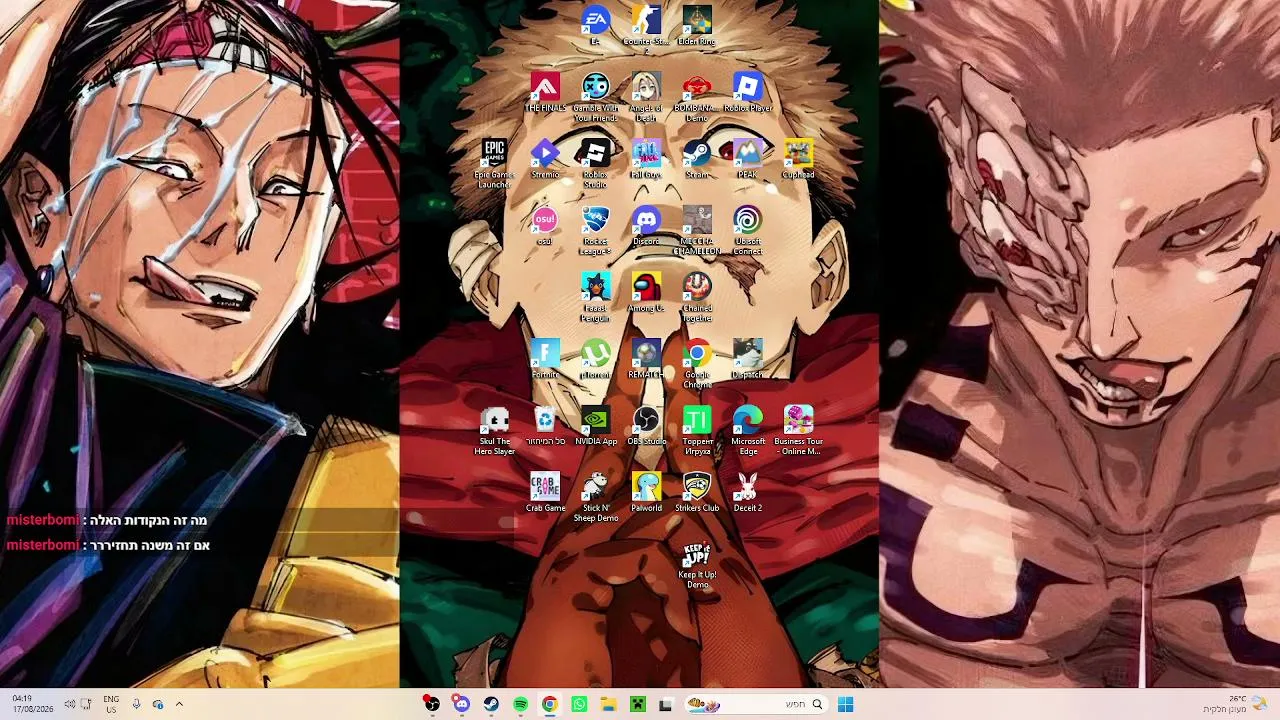Click THE FINALS desktop shortcut
1280x720 pixels.
(x=545, y=92)
